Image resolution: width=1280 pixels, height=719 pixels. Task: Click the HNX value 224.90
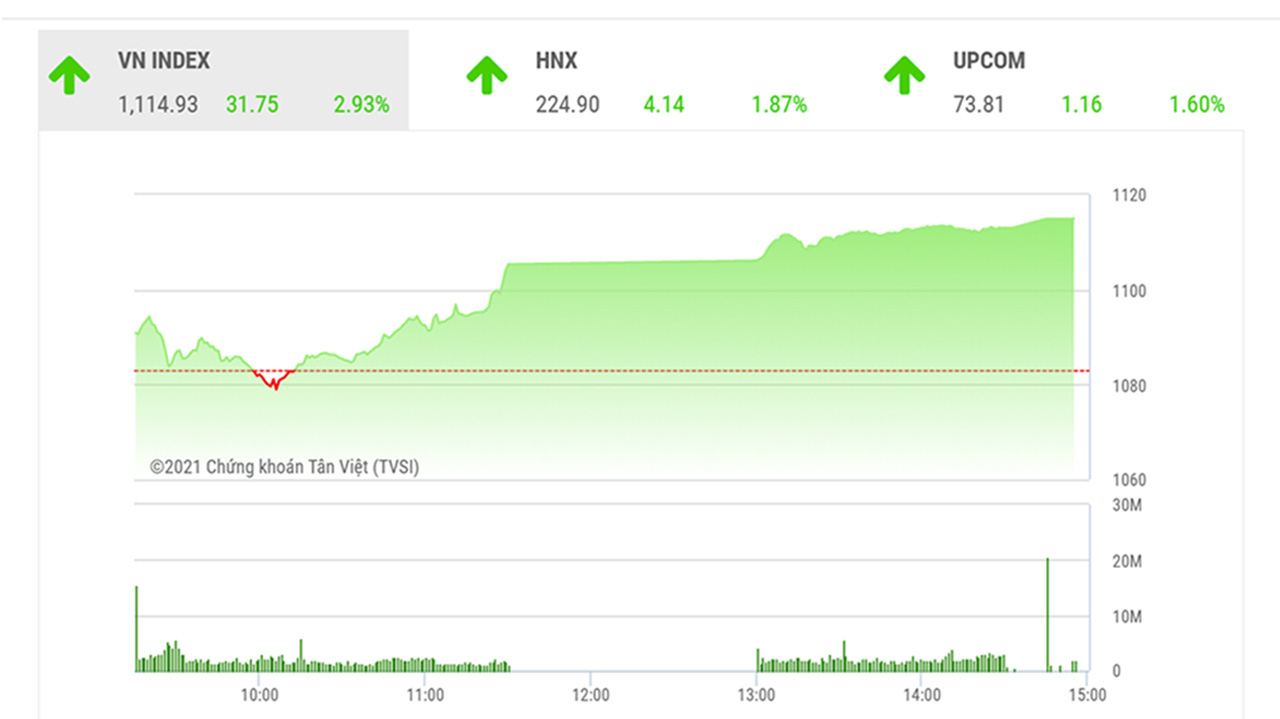[x=567, y=105]
